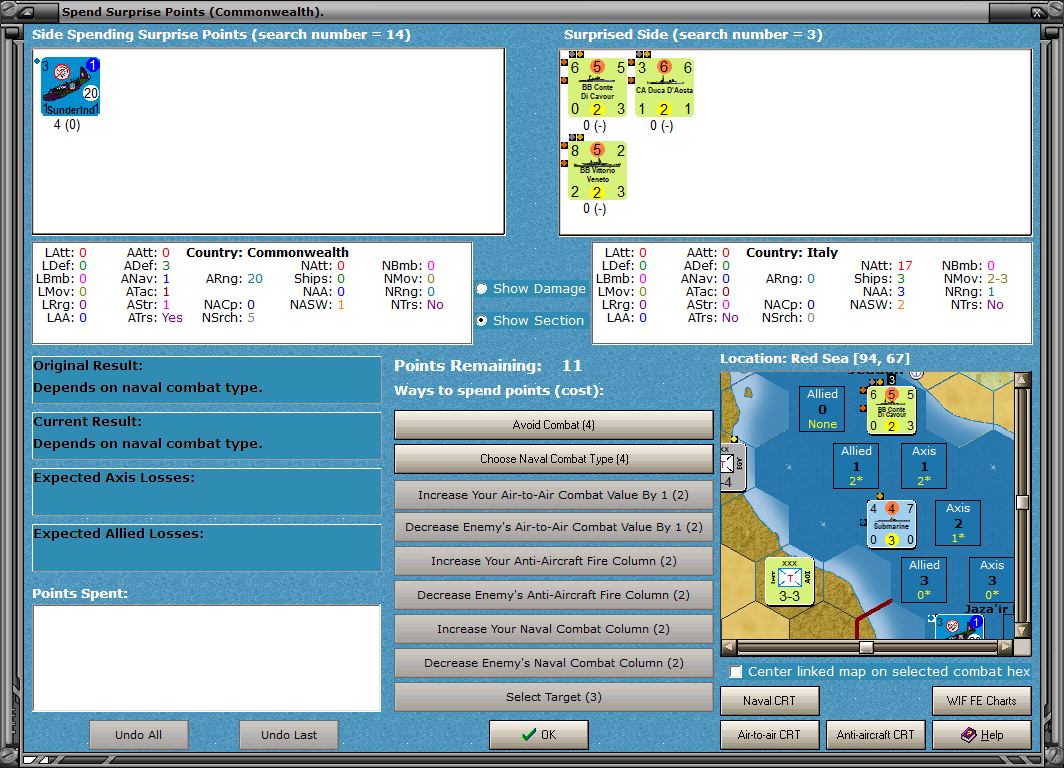
Task: Close the Spend Surprise Points window
Action: pos(1038,12)
